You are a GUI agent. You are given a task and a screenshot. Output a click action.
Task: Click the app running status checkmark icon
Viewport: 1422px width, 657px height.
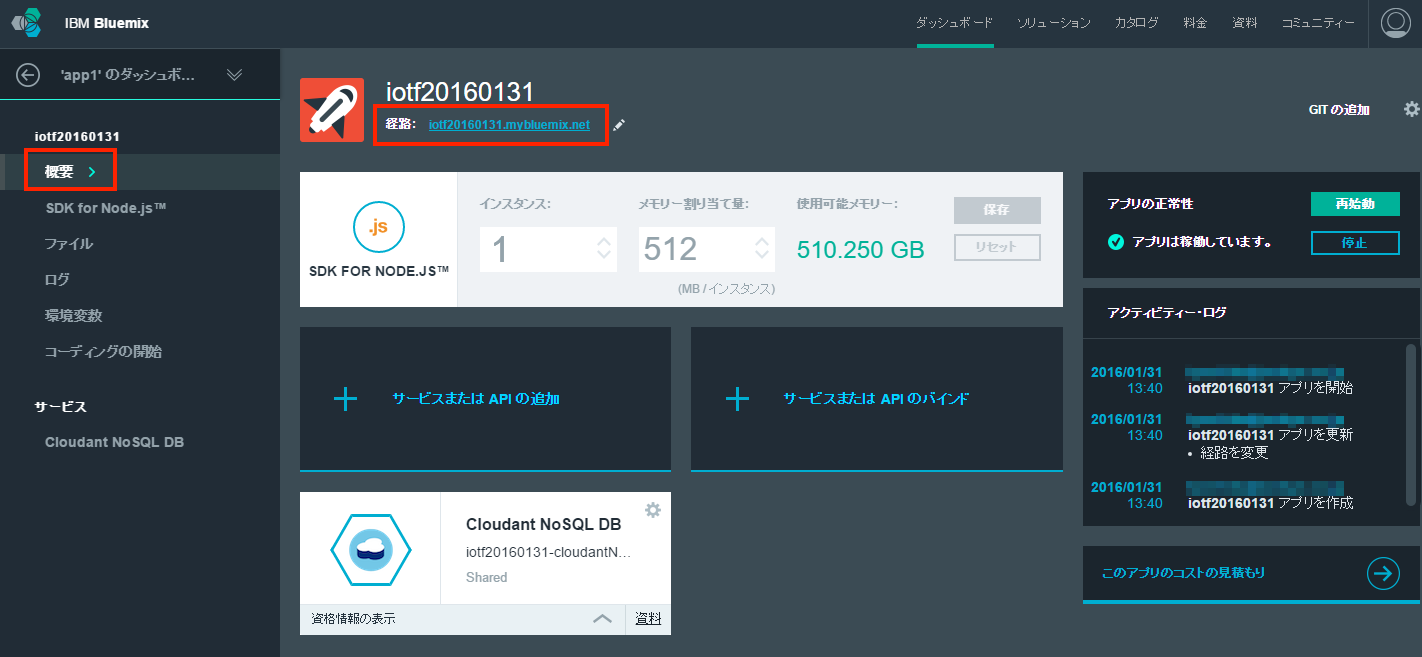pyautogui.click(x=1116, y=242)
